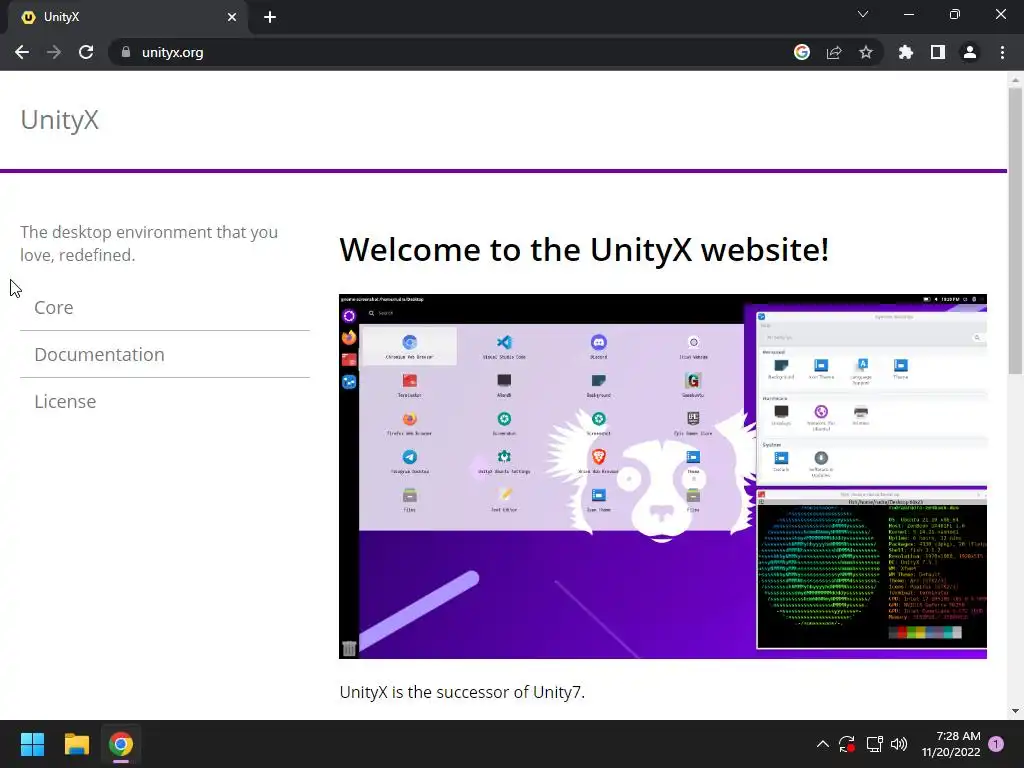The height and width of the screenshot is (768, 1024).
Task: Click the address bar URL unityx.org
Action: pos(172,52)
